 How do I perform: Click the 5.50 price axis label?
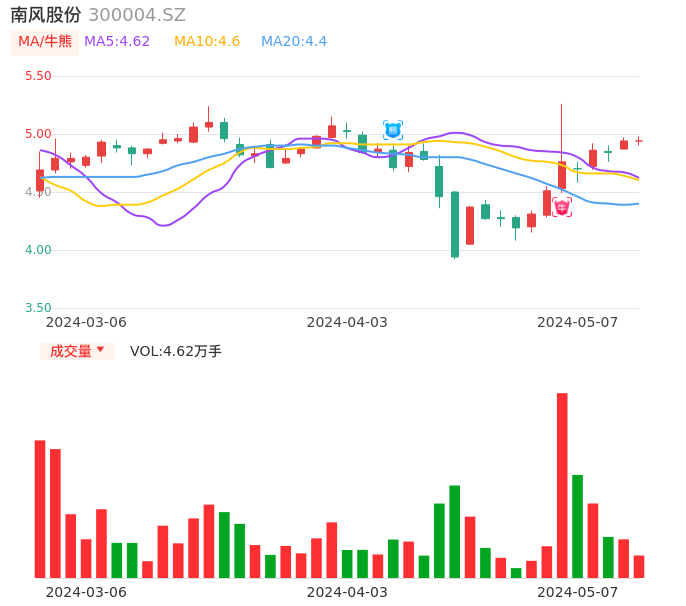(x=38, y=76)
